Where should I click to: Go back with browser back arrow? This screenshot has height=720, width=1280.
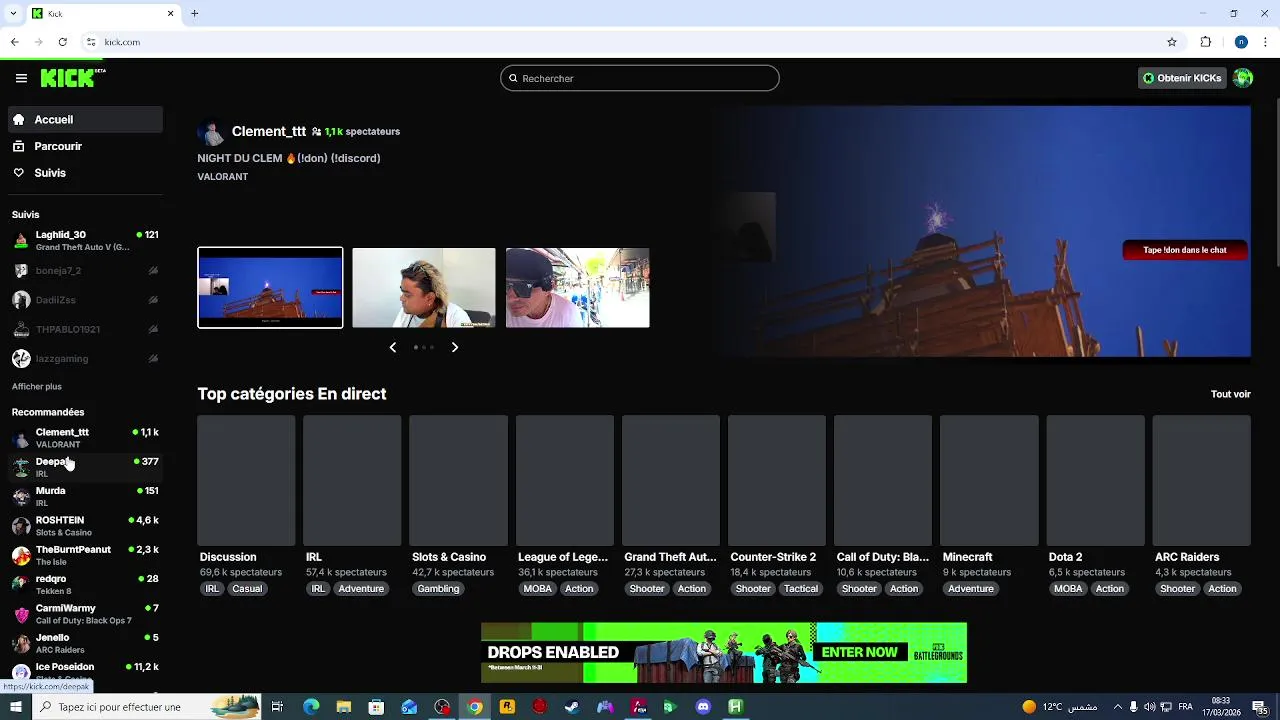(x=14, y=42)
